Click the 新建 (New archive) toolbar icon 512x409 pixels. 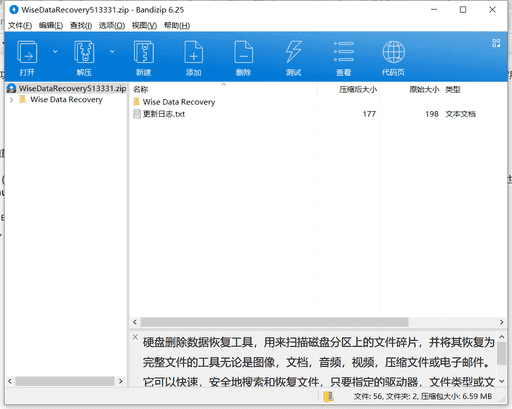click(x=144, y=52)
